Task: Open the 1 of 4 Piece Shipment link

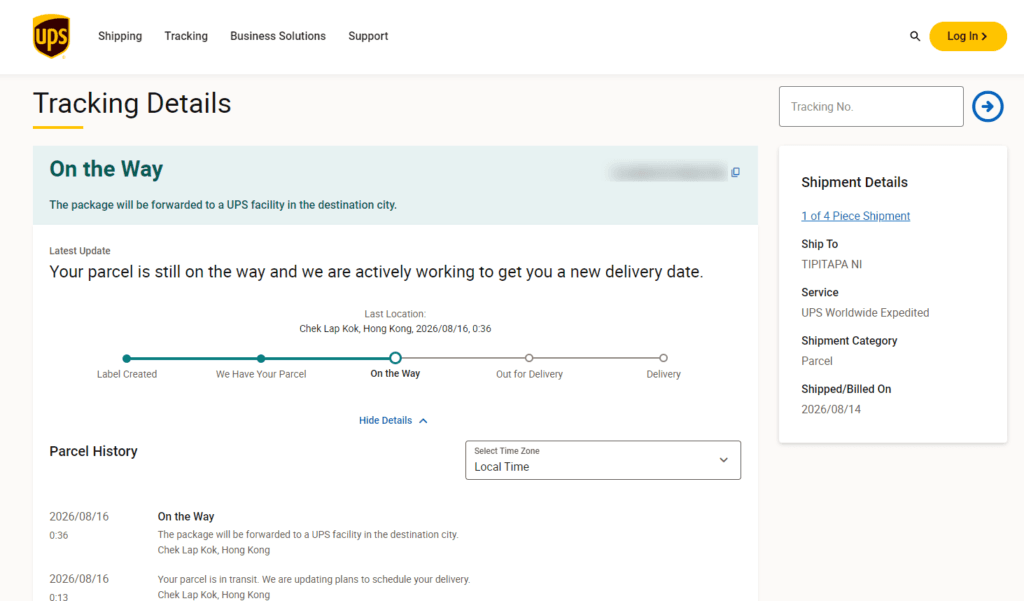Action: pyautogui.click(x=856, y=216)
